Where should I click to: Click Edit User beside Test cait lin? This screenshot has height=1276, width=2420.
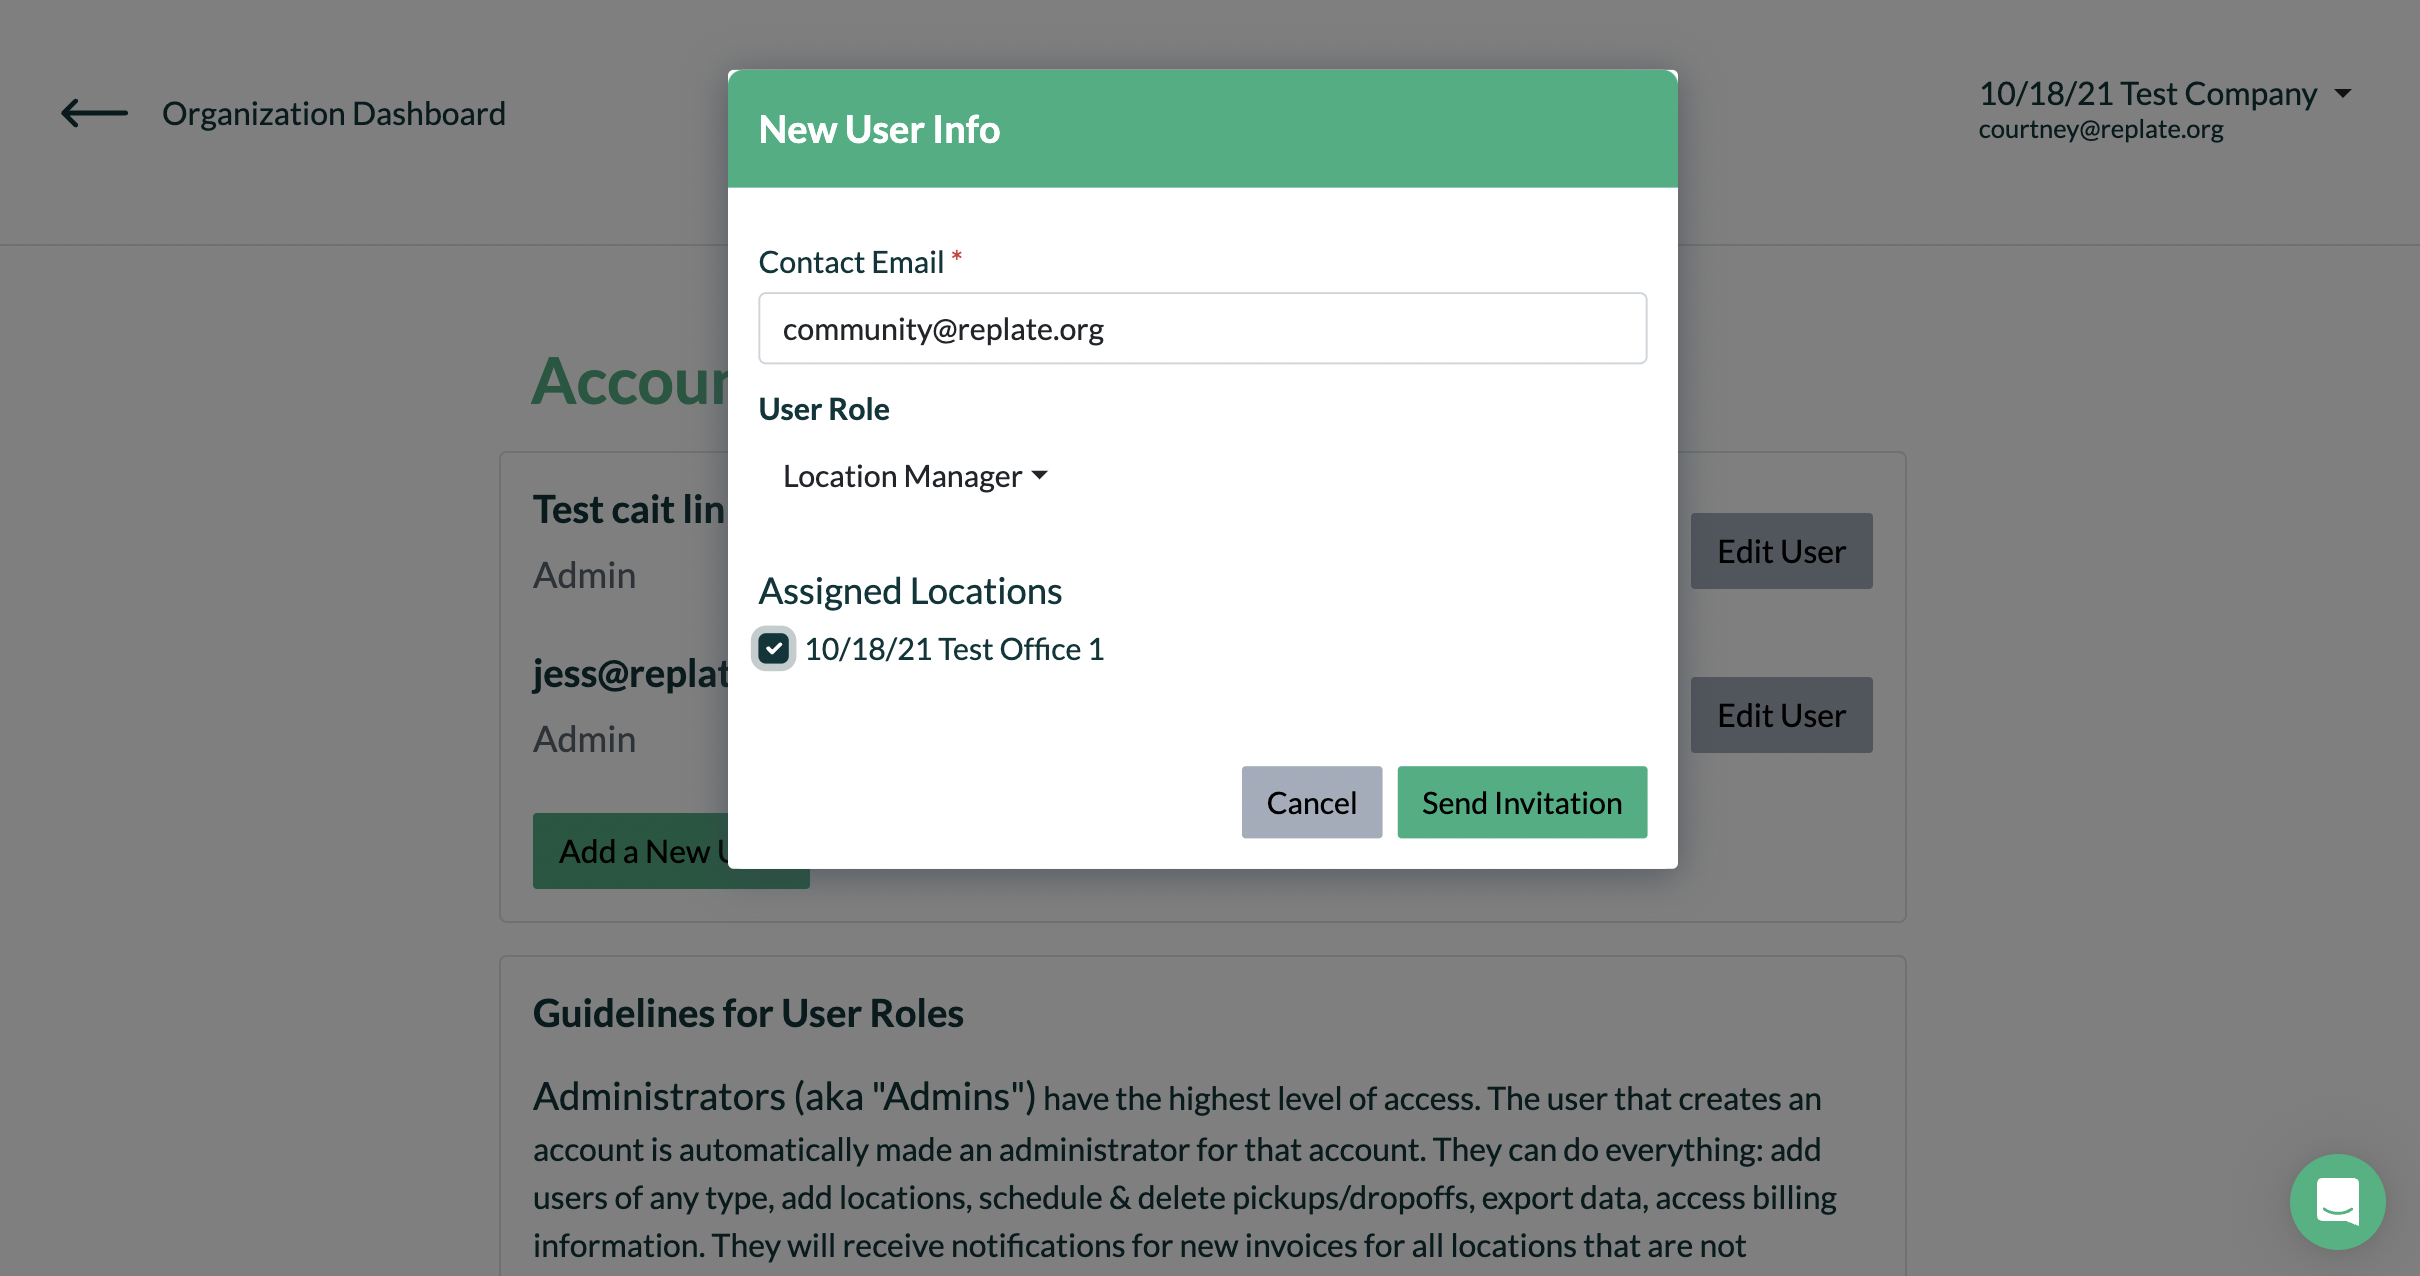point(1781,550)
